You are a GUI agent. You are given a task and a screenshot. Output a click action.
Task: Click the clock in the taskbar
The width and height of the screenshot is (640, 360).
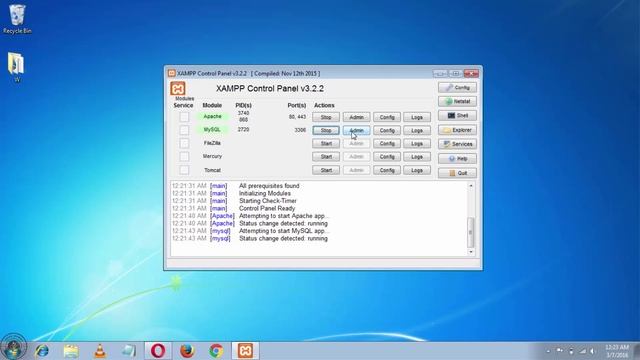tap(617, 351)
